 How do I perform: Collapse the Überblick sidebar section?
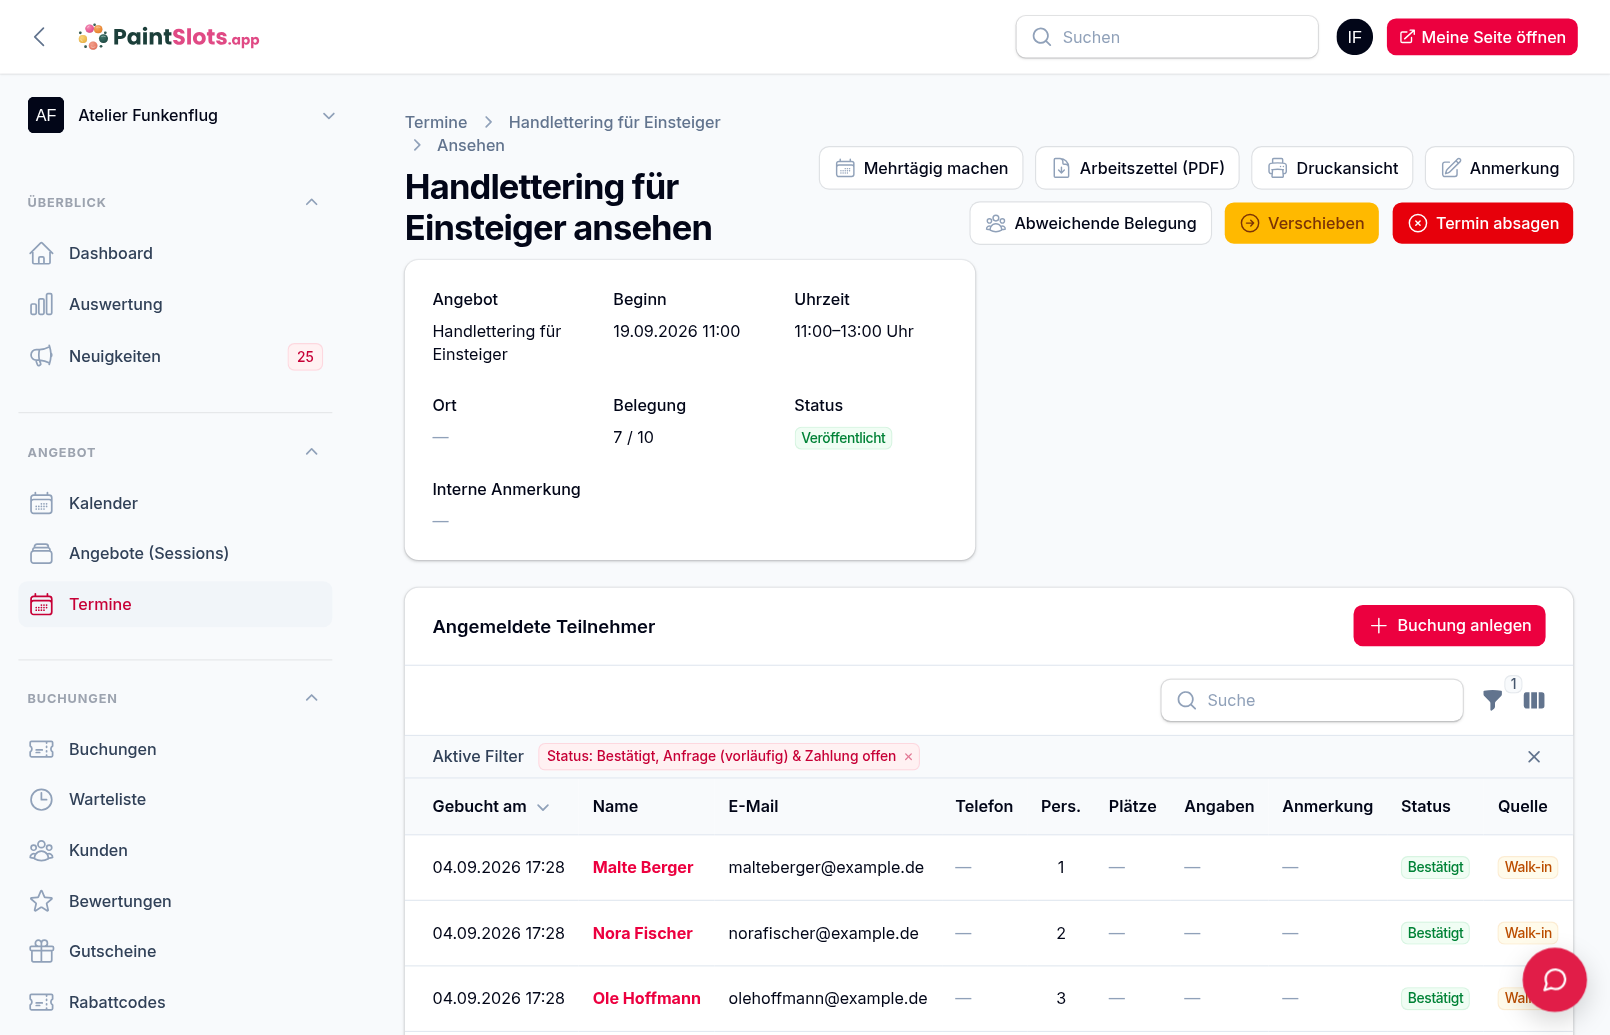point(312,202)
